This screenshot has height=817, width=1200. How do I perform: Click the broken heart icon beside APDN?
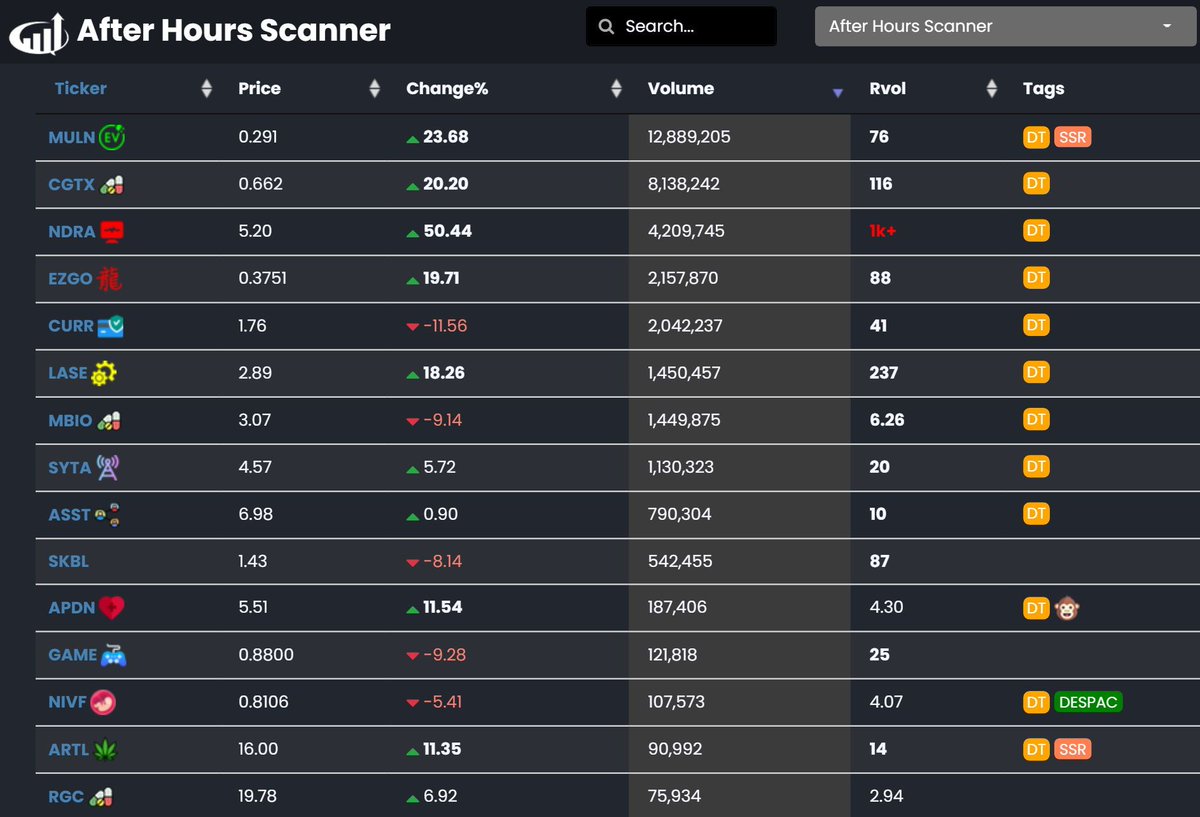pos(111,608)
